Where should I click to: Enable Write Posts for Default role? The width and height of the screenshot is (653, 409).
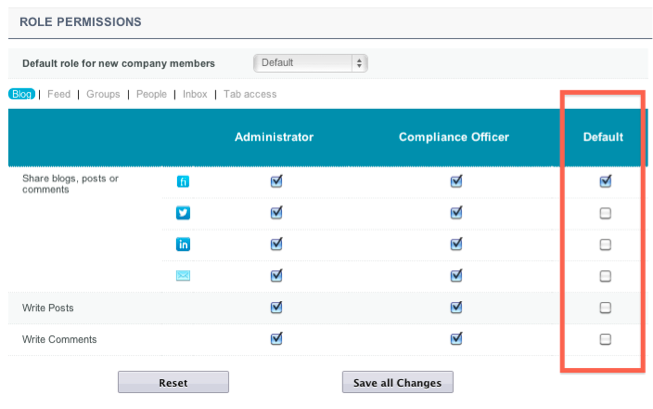tap(605, 308)
